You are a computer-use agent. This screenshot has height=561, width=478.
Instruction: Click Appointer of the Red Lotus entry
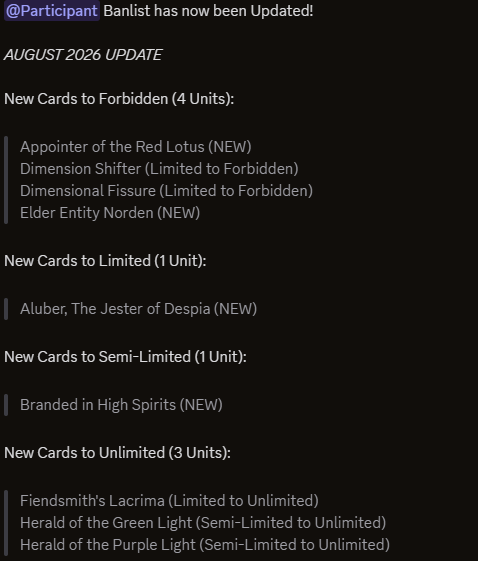pyautogui.click(x=136, y=147)
